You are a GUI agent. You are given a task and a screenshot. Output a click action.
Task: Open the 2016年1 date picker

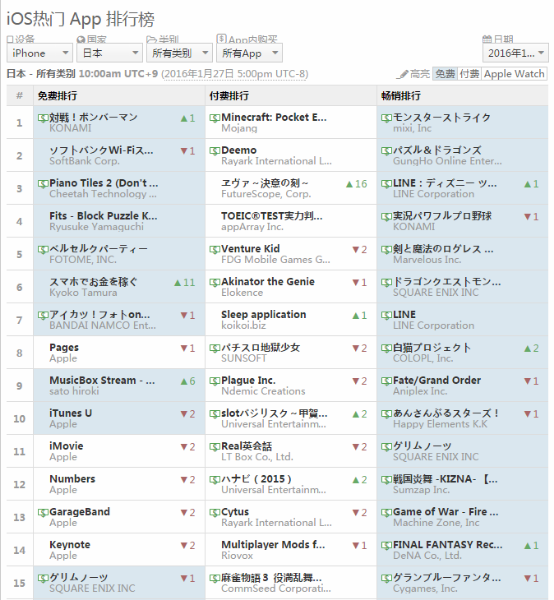(x=515, y=53)
